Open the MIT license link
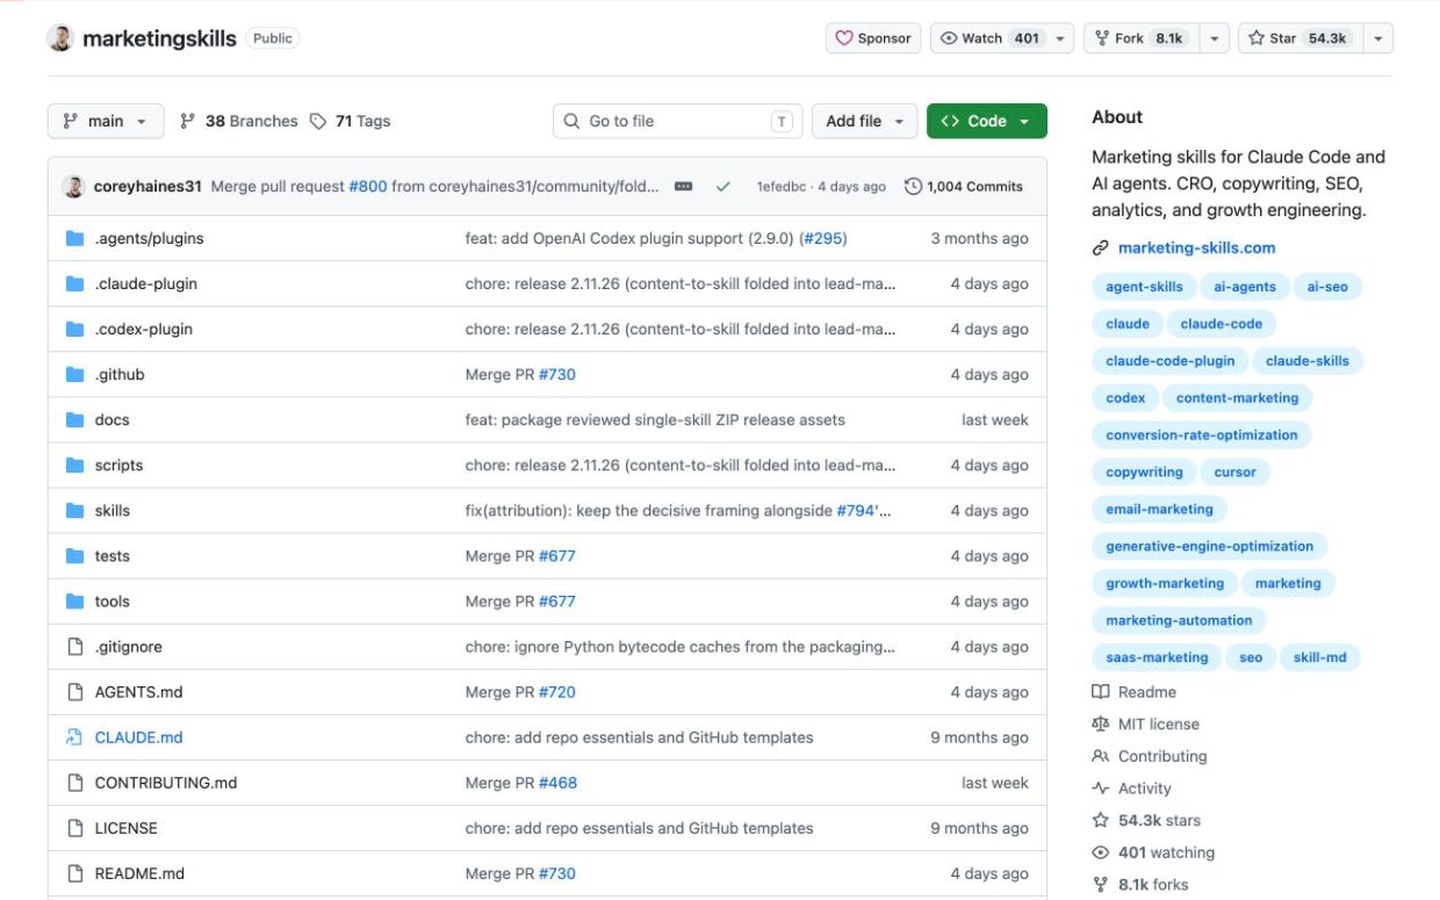Image resolution: width=1440 pixels, height=900 pixels. [1146, 724]
